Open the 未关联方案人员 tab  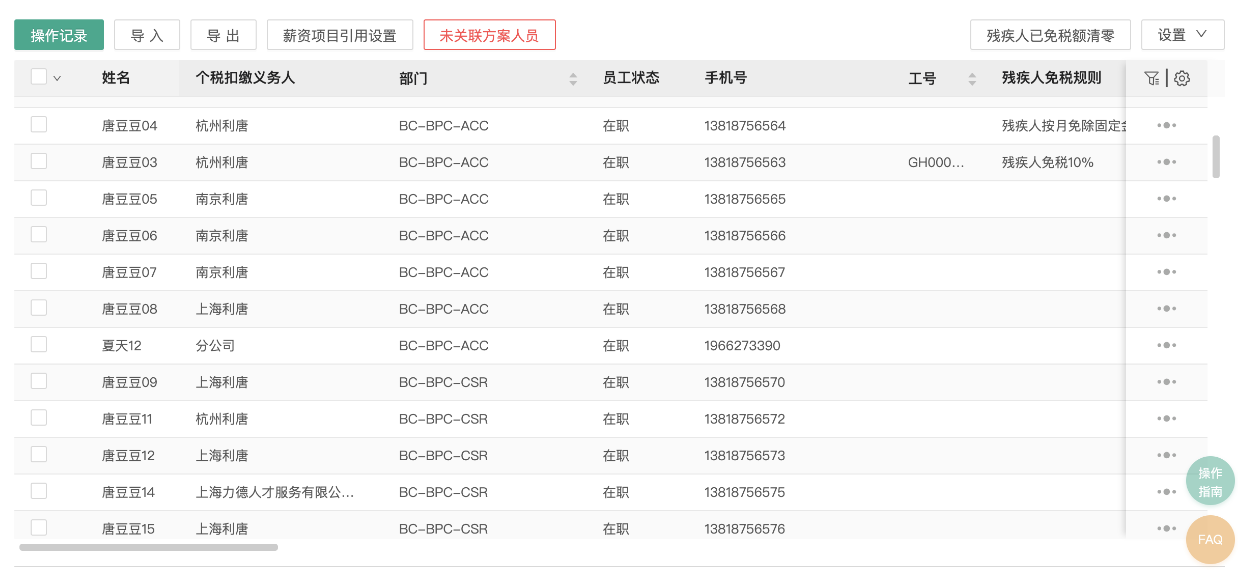pos(489,33)
